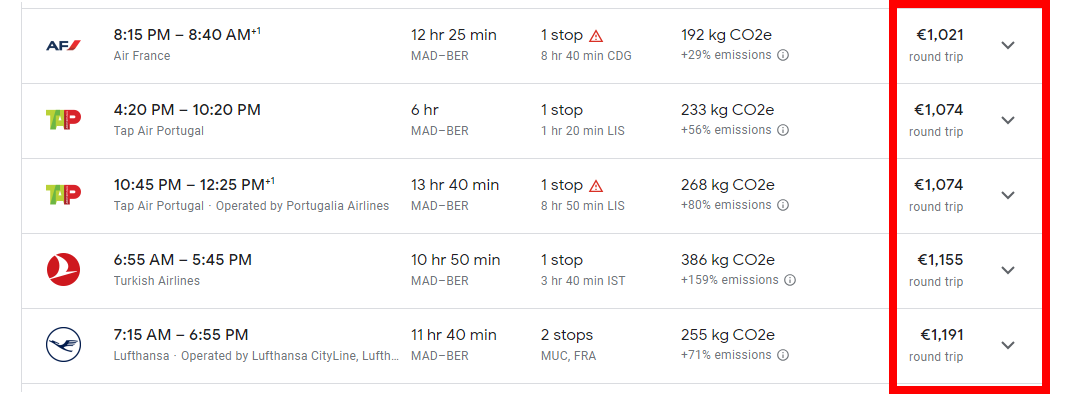Click the Turkish Airlines logo
1078x394 pixels.
[x=63, y=270]
